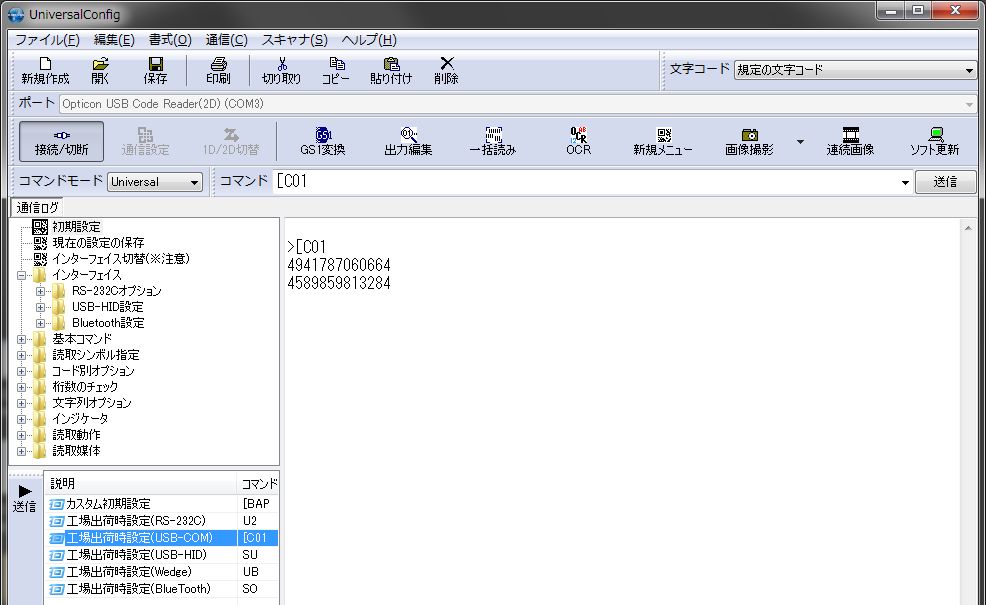
Task: Select 現在の設定の保存 tree item
Action: tap(98, 243)
